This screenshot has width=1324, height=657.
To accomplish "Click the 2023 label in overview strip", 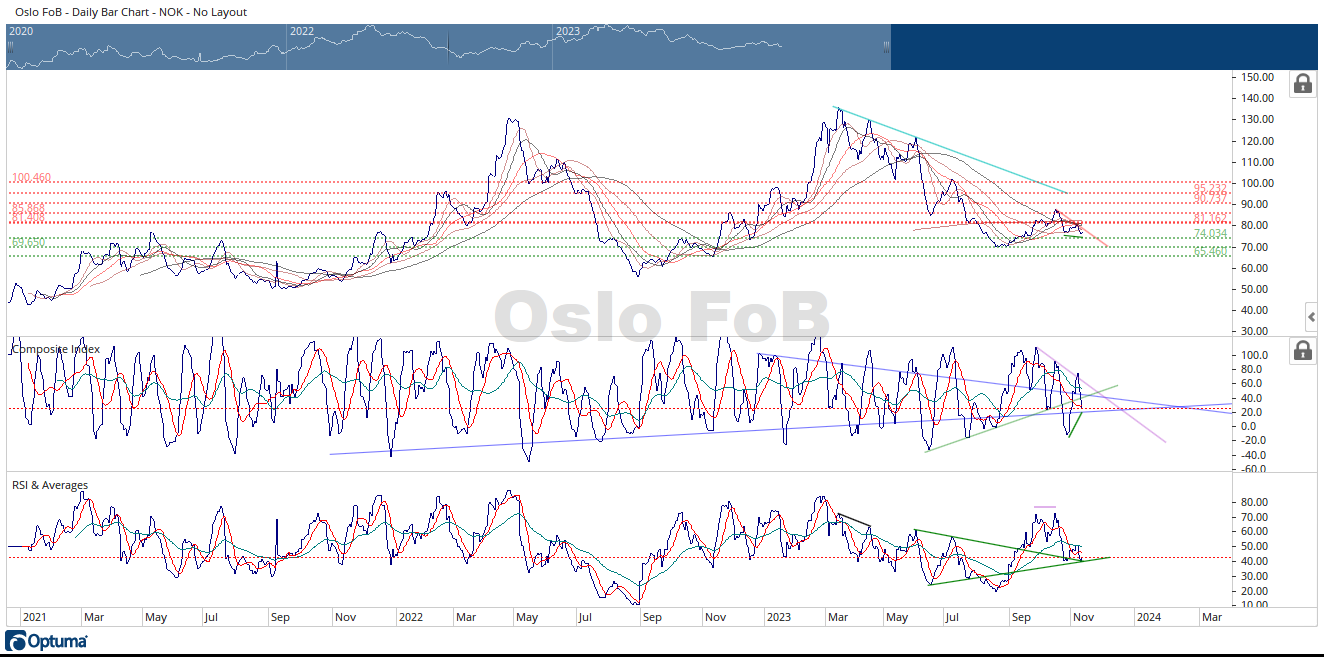I will (568, 31).
